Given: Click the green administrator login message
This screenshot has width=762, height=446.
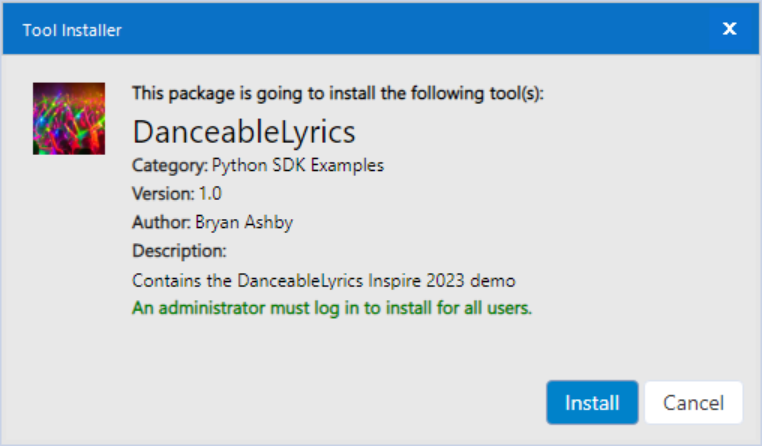Looking at the screenshot, I should point(332,308).
